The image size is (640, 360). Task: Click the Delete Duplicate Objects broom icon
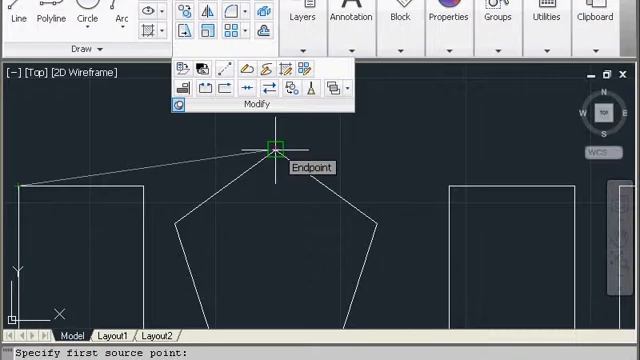(x=311, y=88)
